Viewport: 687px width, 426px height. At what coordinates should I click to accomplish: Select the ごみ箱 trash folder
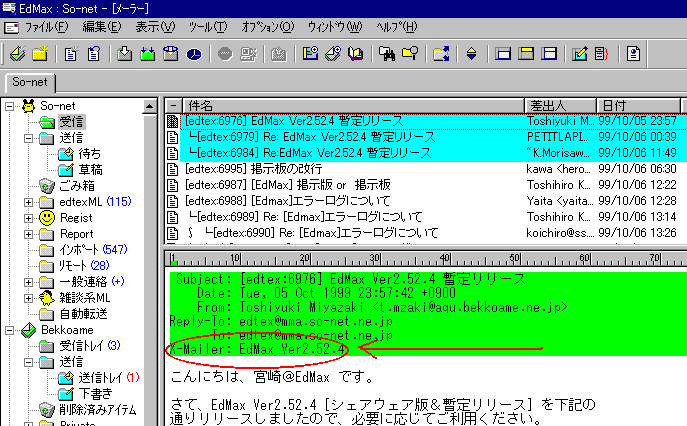tap(77, 186)
